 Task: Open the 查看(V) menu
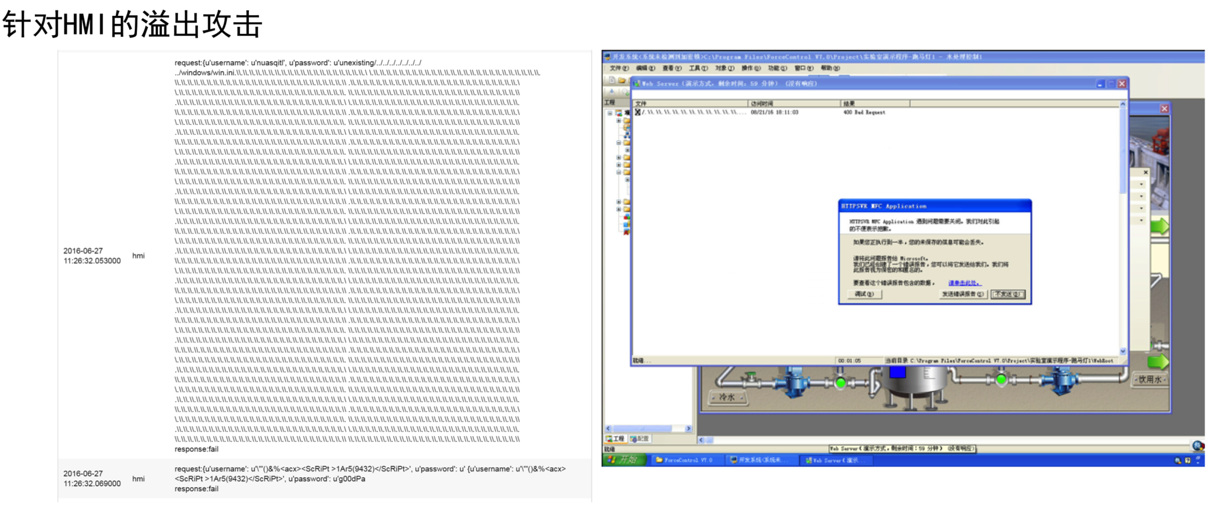672,69
